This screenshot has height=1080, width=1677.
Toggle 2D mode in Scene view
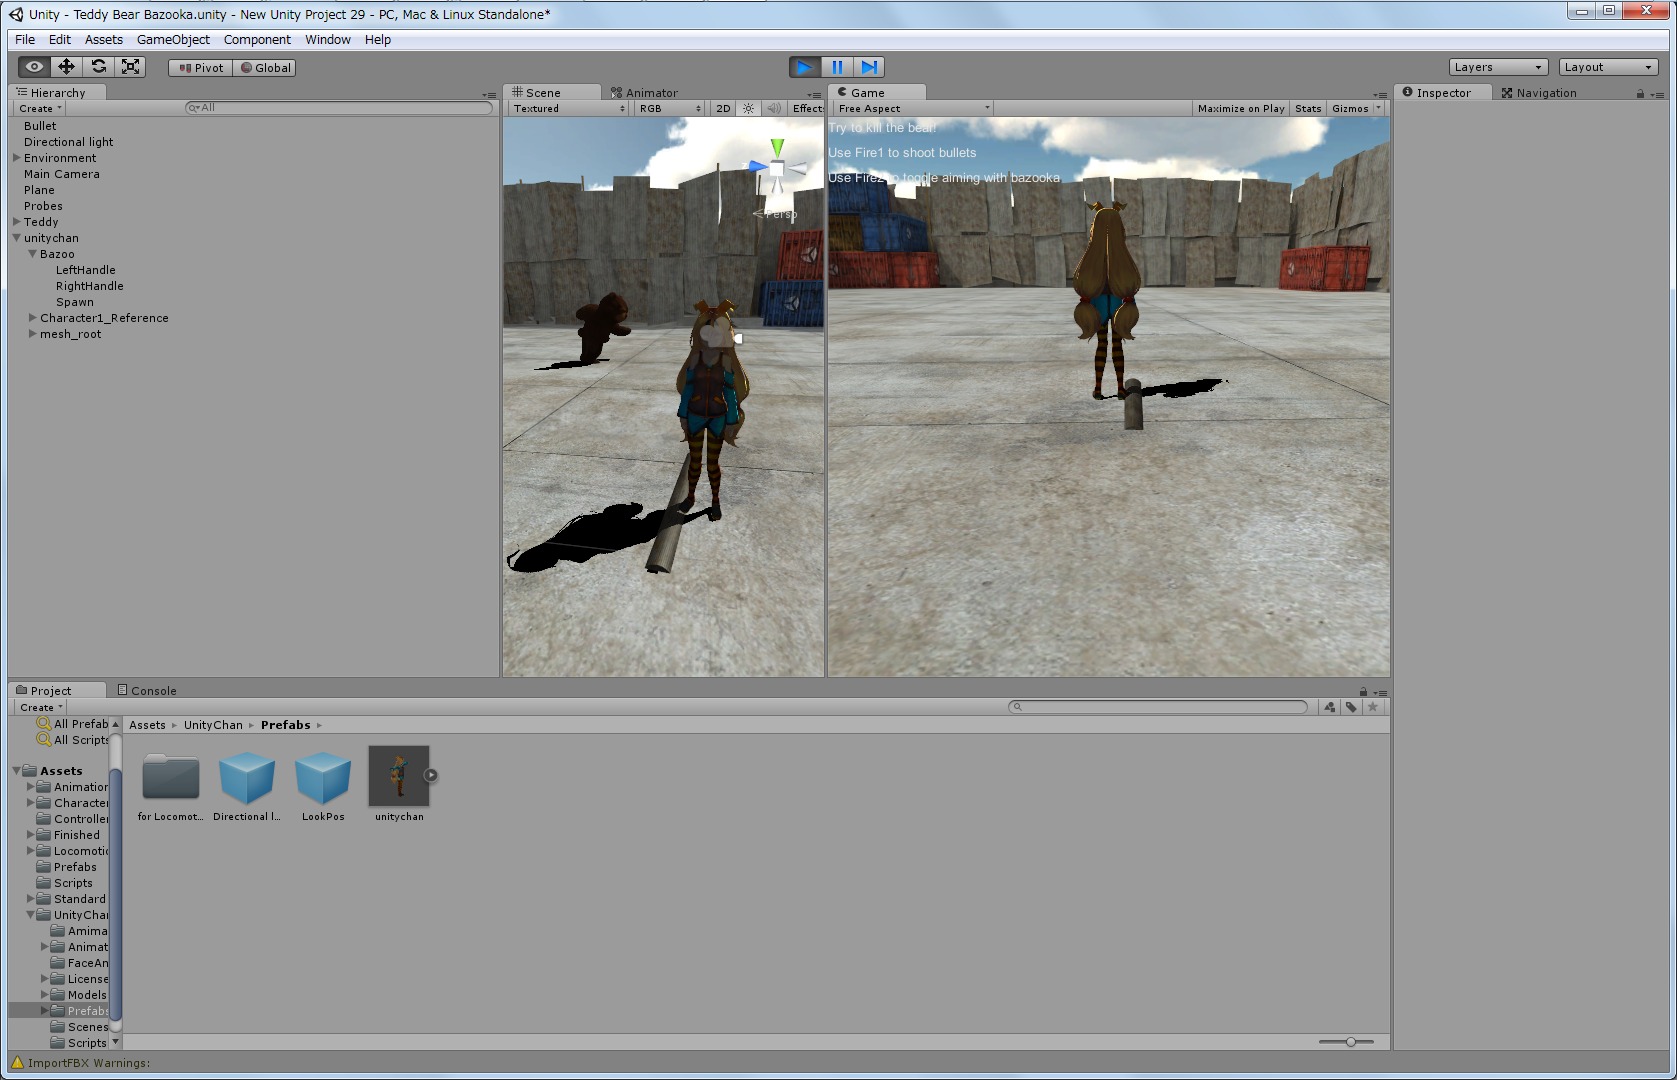tap(723, 108)
